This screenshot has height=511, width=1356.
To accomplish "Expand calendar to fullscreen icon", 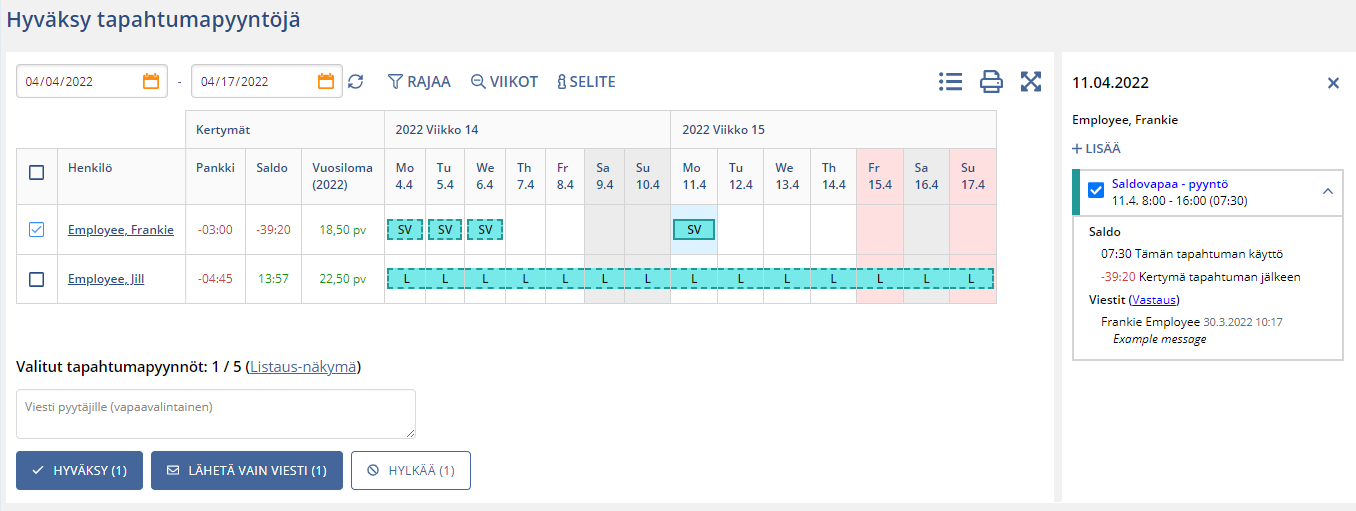I will click(x=1031, y=82).
